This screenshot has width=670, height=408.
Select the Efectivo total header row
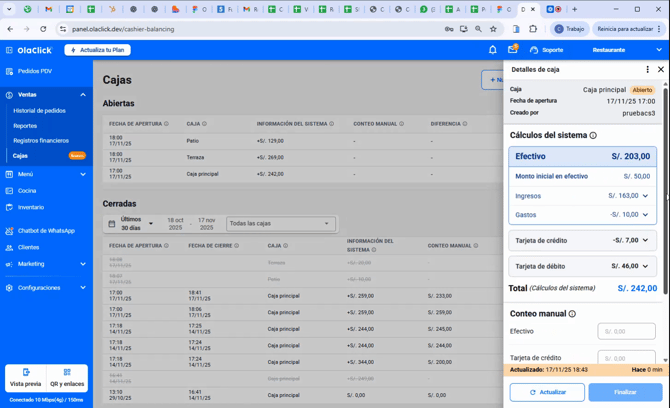tap(582, 156)
